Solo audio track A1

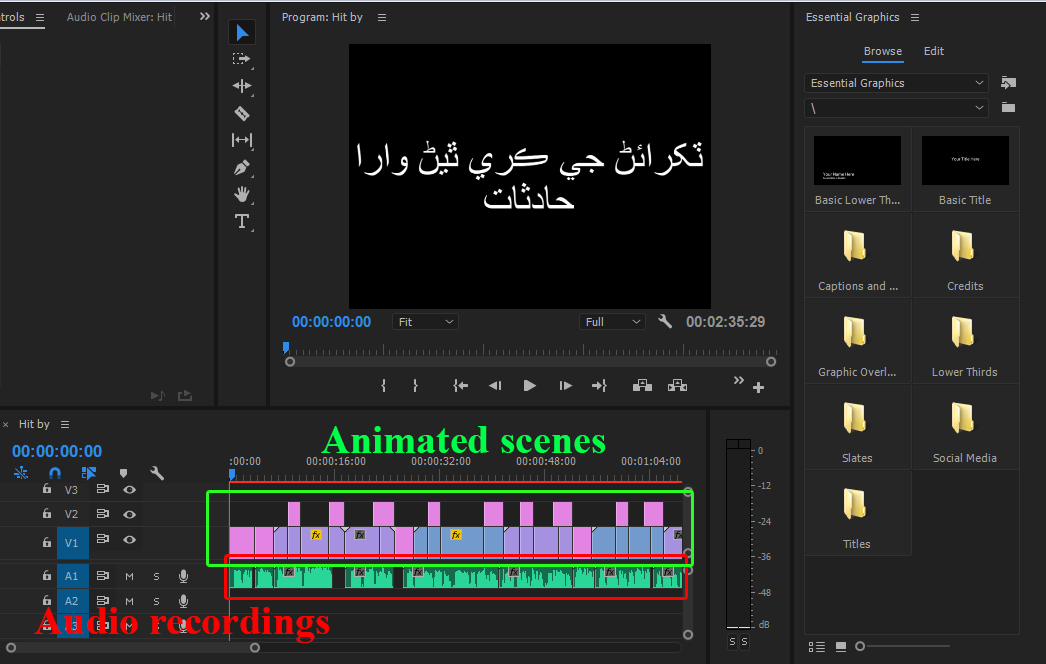156,576
